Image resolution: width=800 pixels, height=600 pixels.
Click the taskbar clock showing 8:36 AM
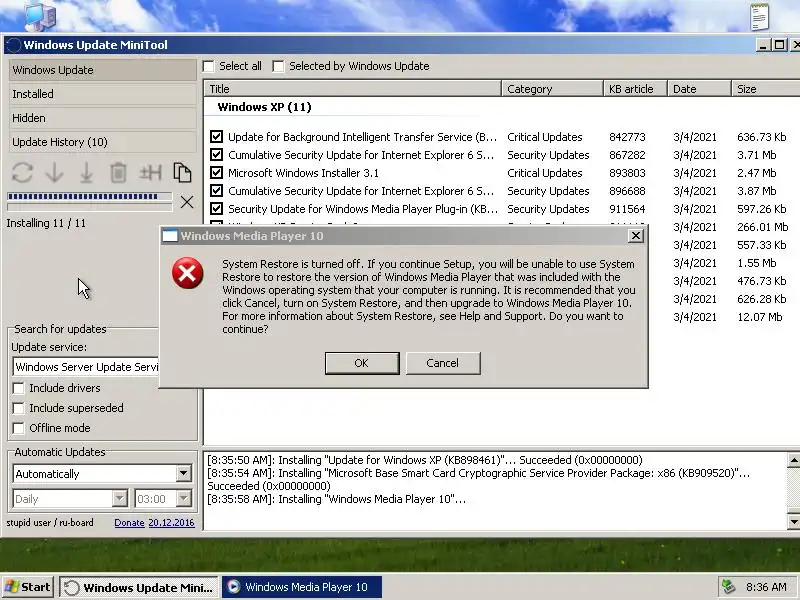[x=766, y=587]
